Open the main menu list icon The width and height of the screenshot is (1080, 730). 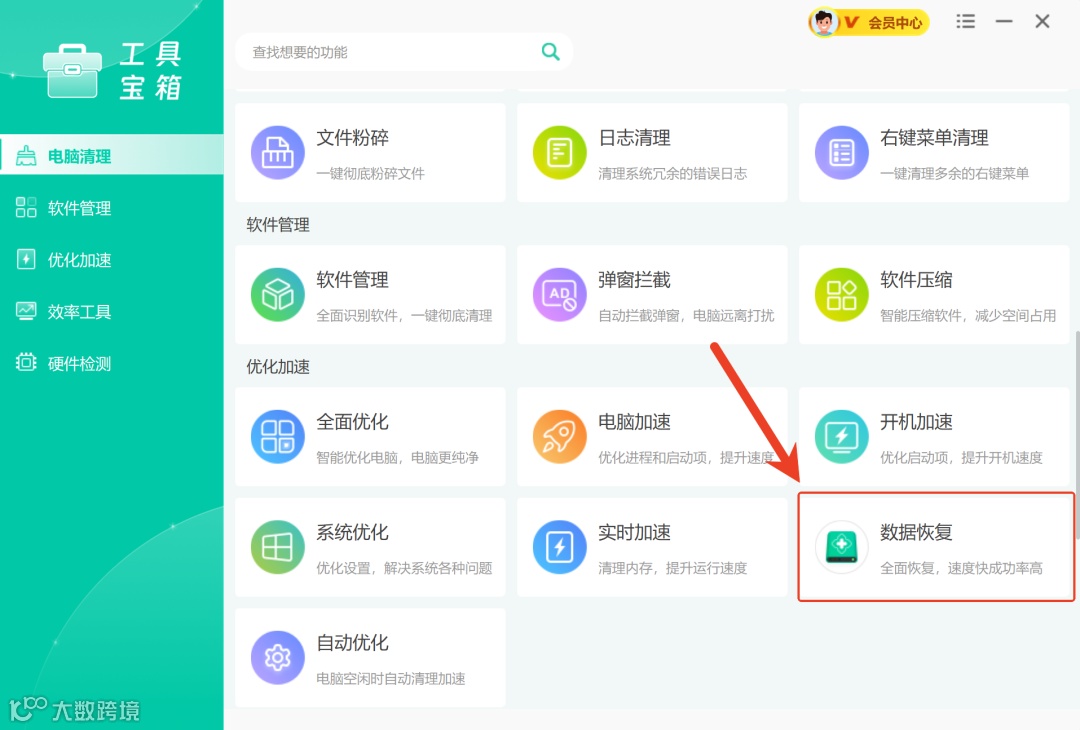click(x=966, y=21)
